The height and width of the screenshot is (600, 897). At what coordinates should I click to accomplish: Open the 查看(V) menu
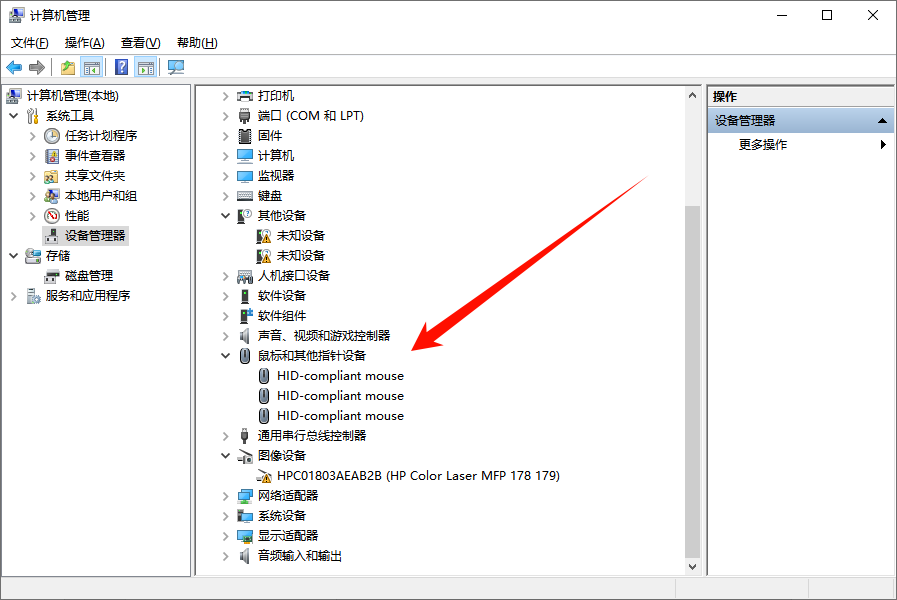[140, 43]
